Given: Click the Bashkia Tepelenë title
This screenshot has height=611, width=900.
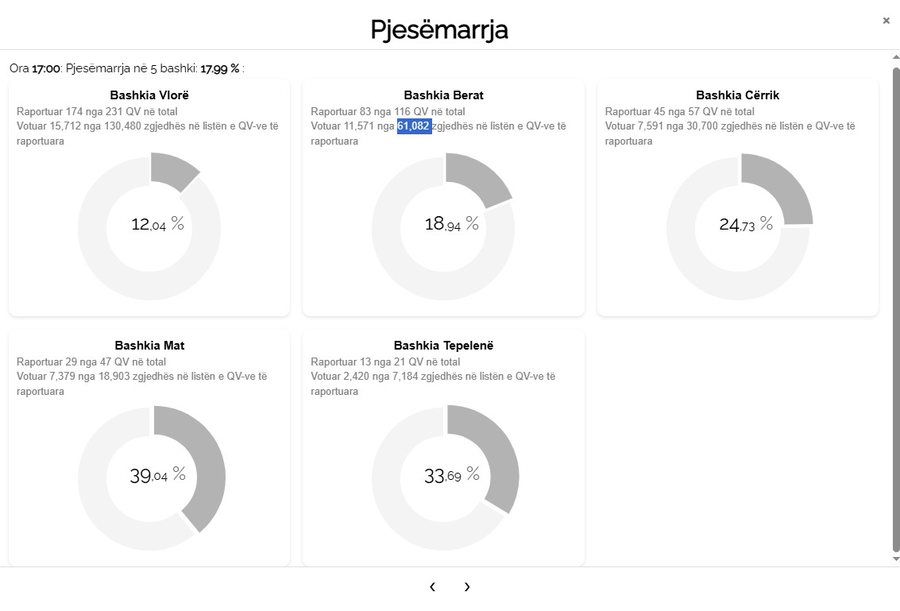Looking at the screenshot, I should click(x=444, y=346).
